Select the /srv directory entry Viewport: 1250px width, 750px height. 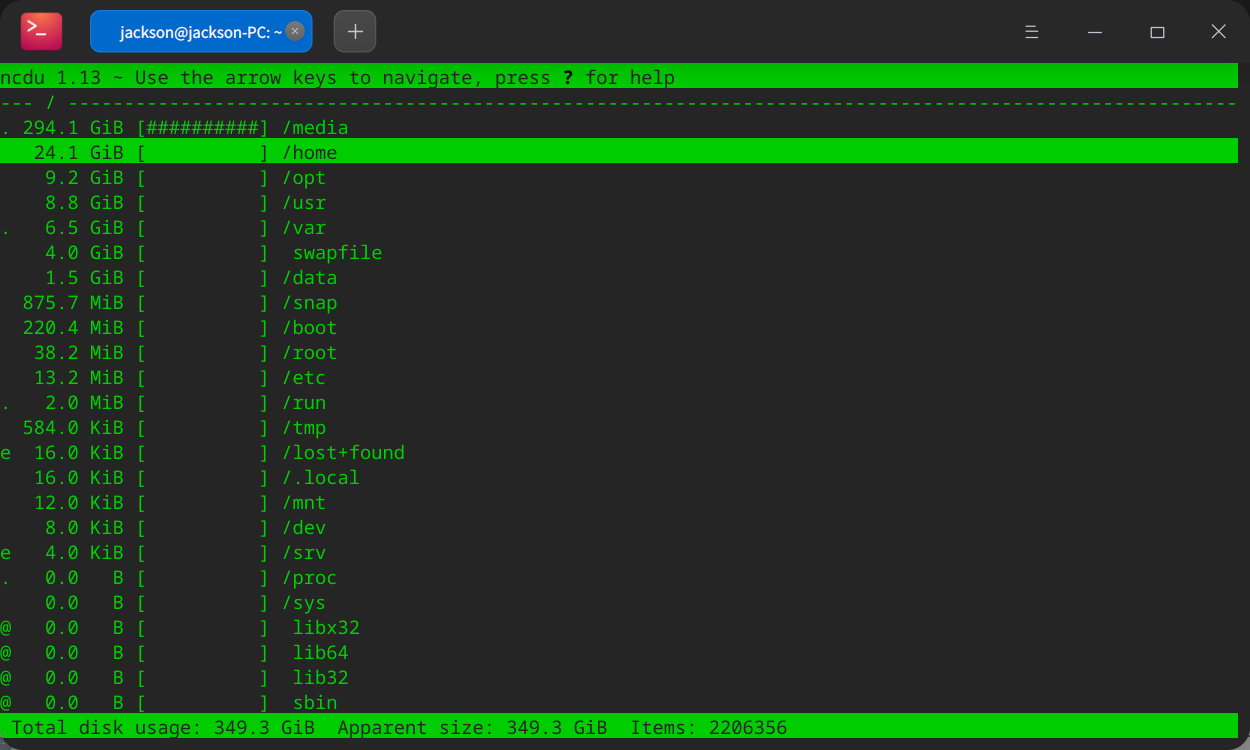[304, 553]
